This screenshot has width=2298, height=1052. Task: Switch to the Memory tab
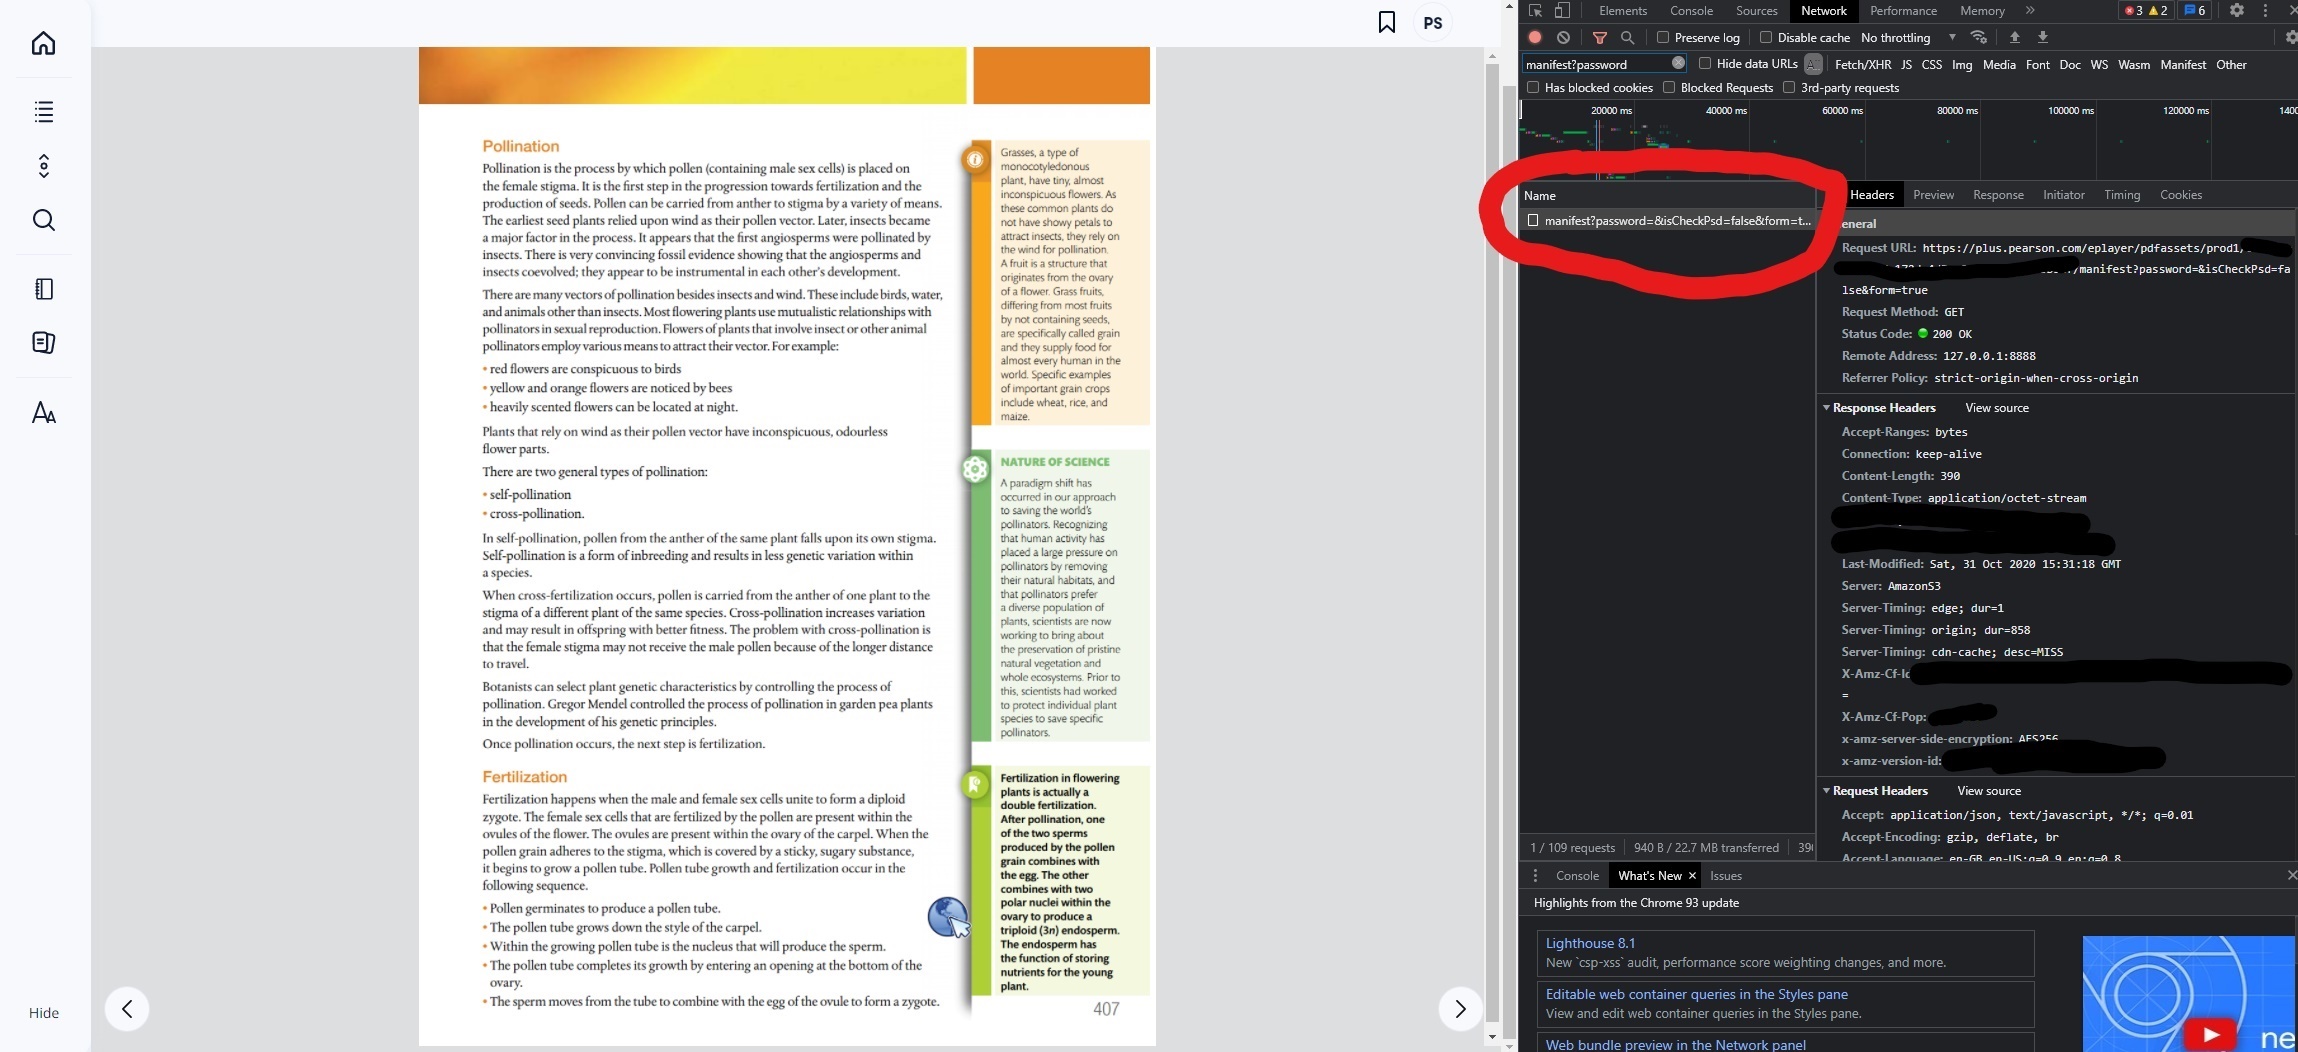tap(1982, 11)
